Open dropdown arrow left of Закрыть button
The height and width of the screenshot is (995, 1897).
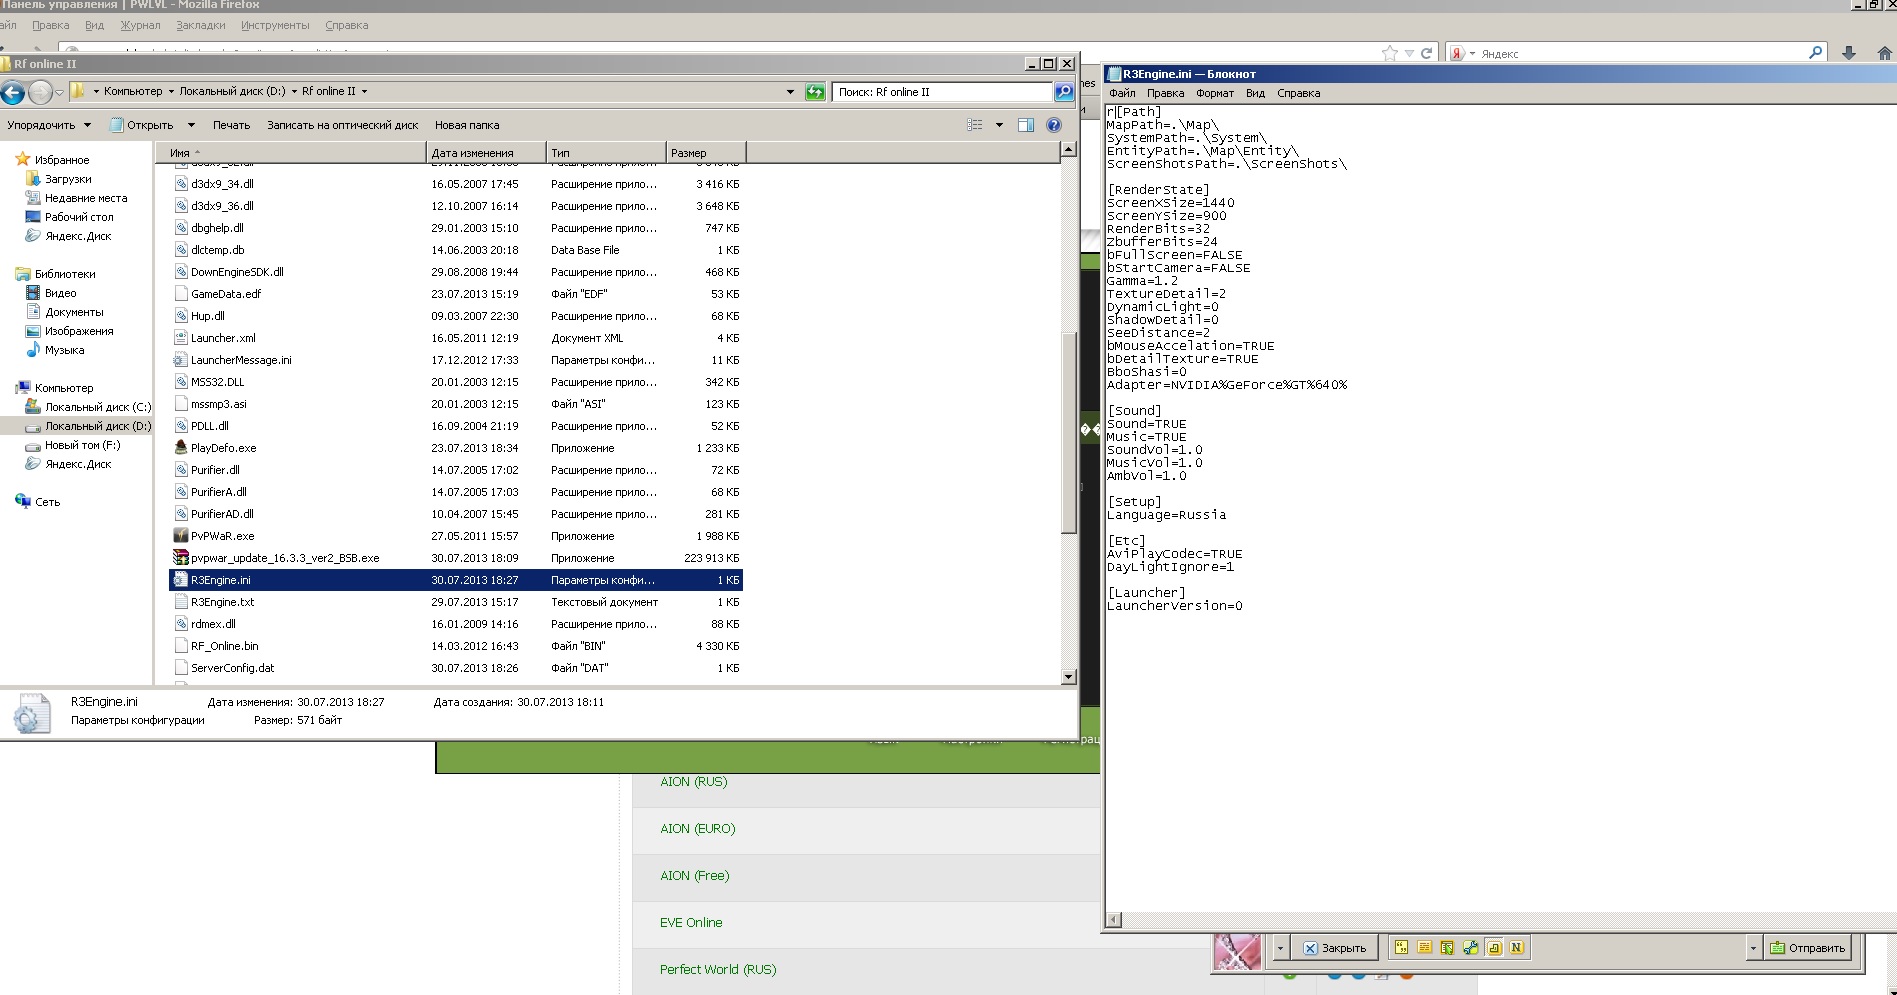(1280, 948)
